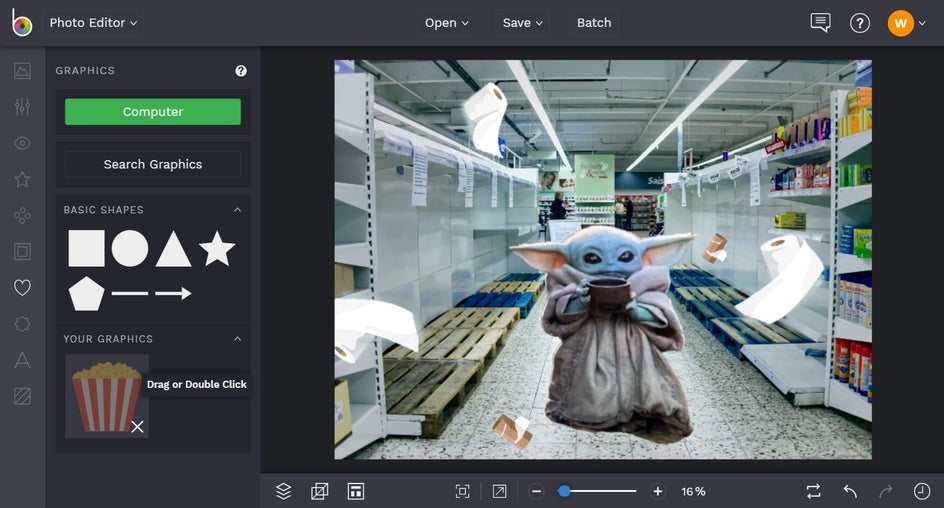The image size is (944, 508).
Task: Click the green Computer button
Action: (x=153, y=112)
